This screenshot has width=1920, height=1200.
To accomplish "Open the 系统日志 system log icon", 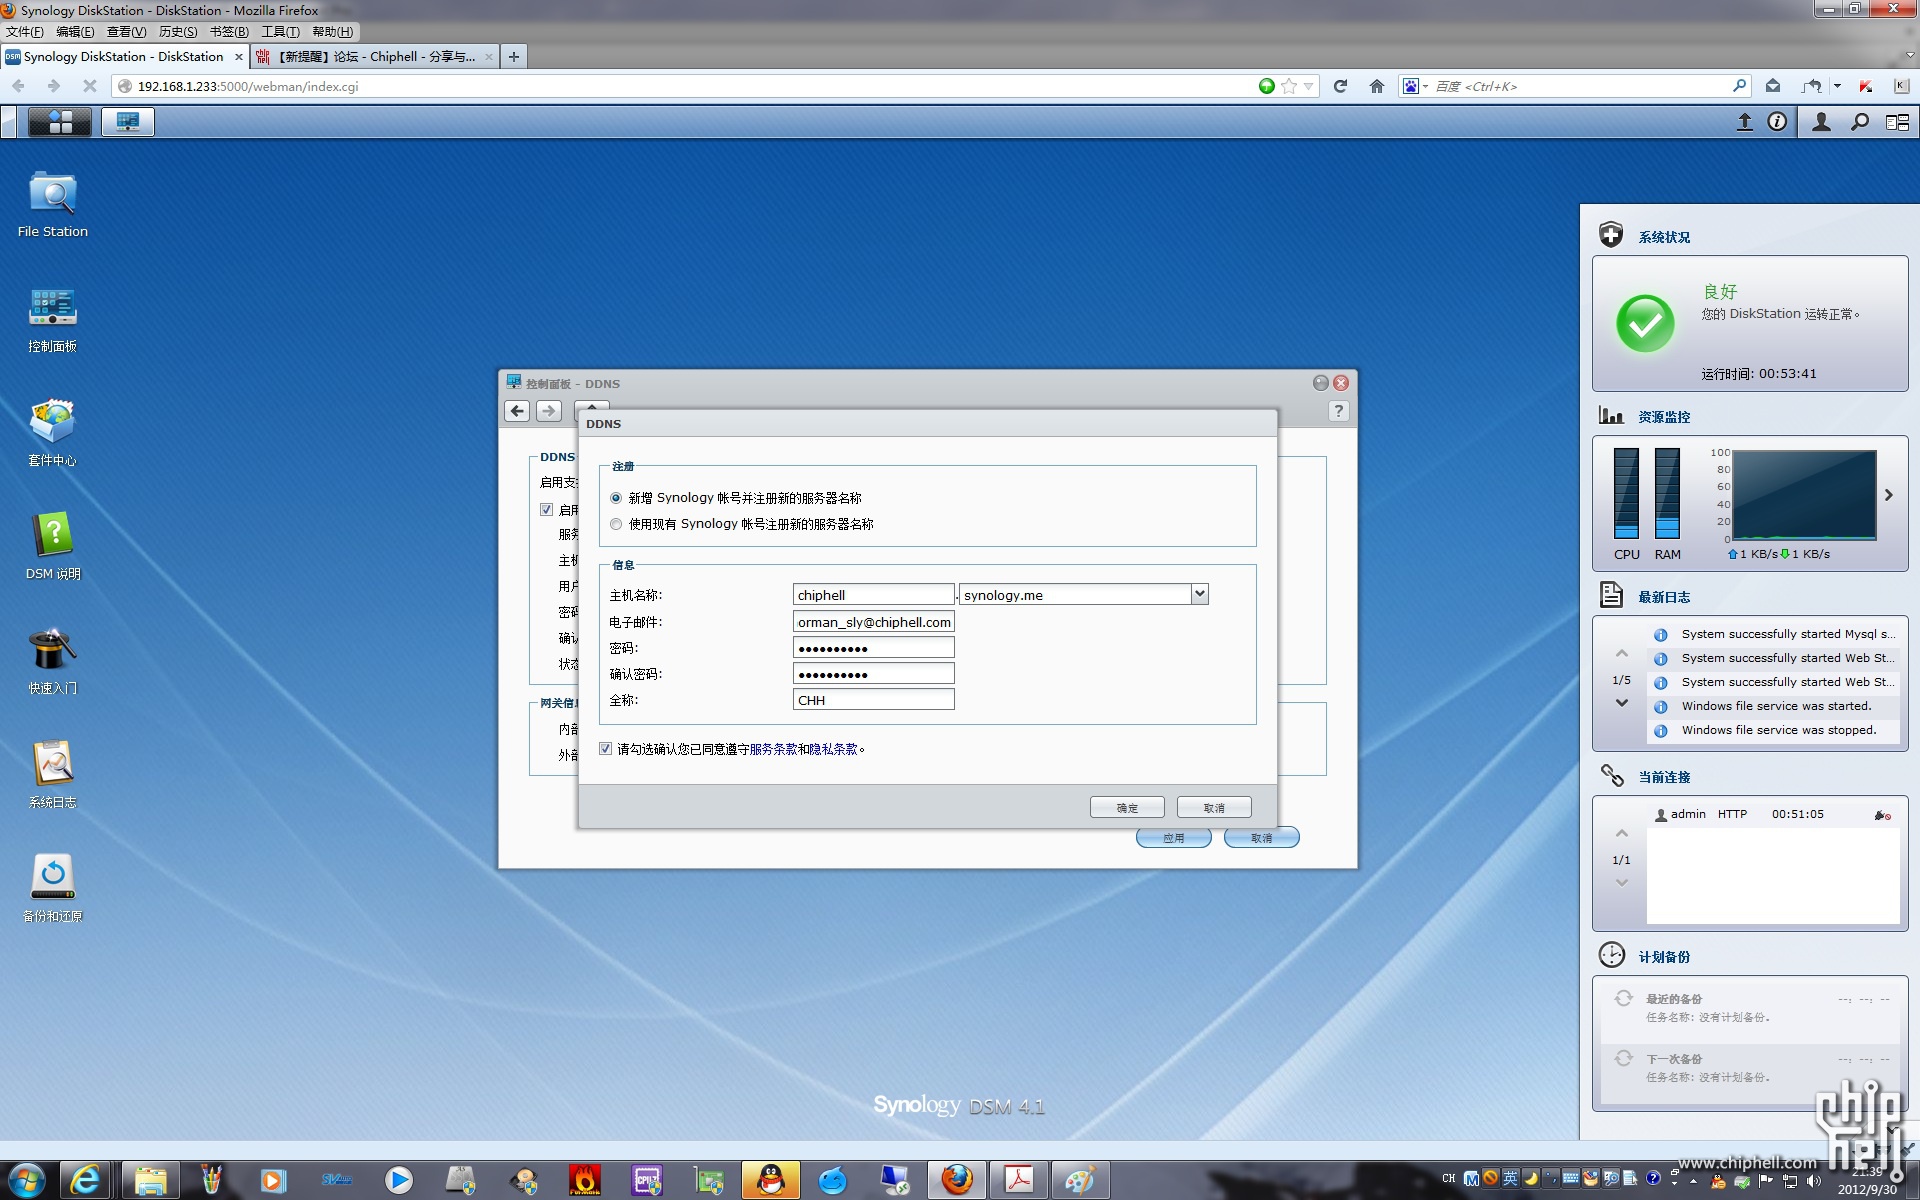I will click(x=53, y=776).
